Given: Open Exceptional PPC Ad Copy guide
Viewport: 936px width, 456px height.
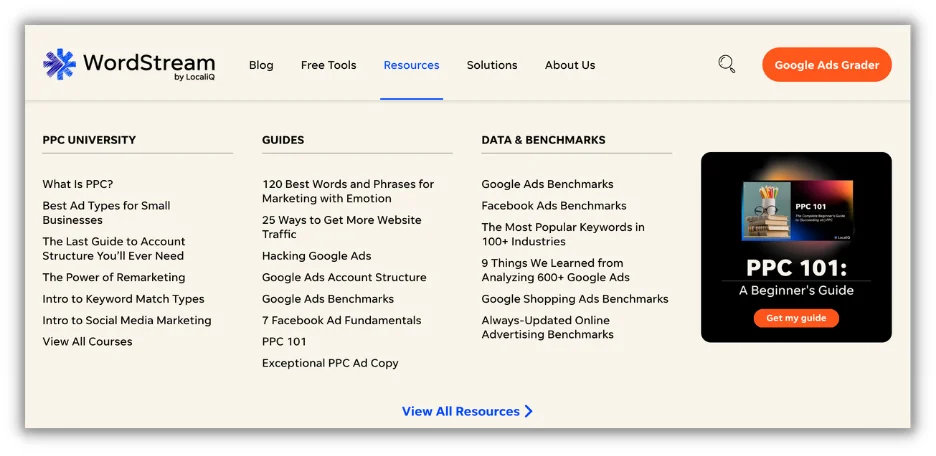Looking at the screenshot, I should coord(330,363).
